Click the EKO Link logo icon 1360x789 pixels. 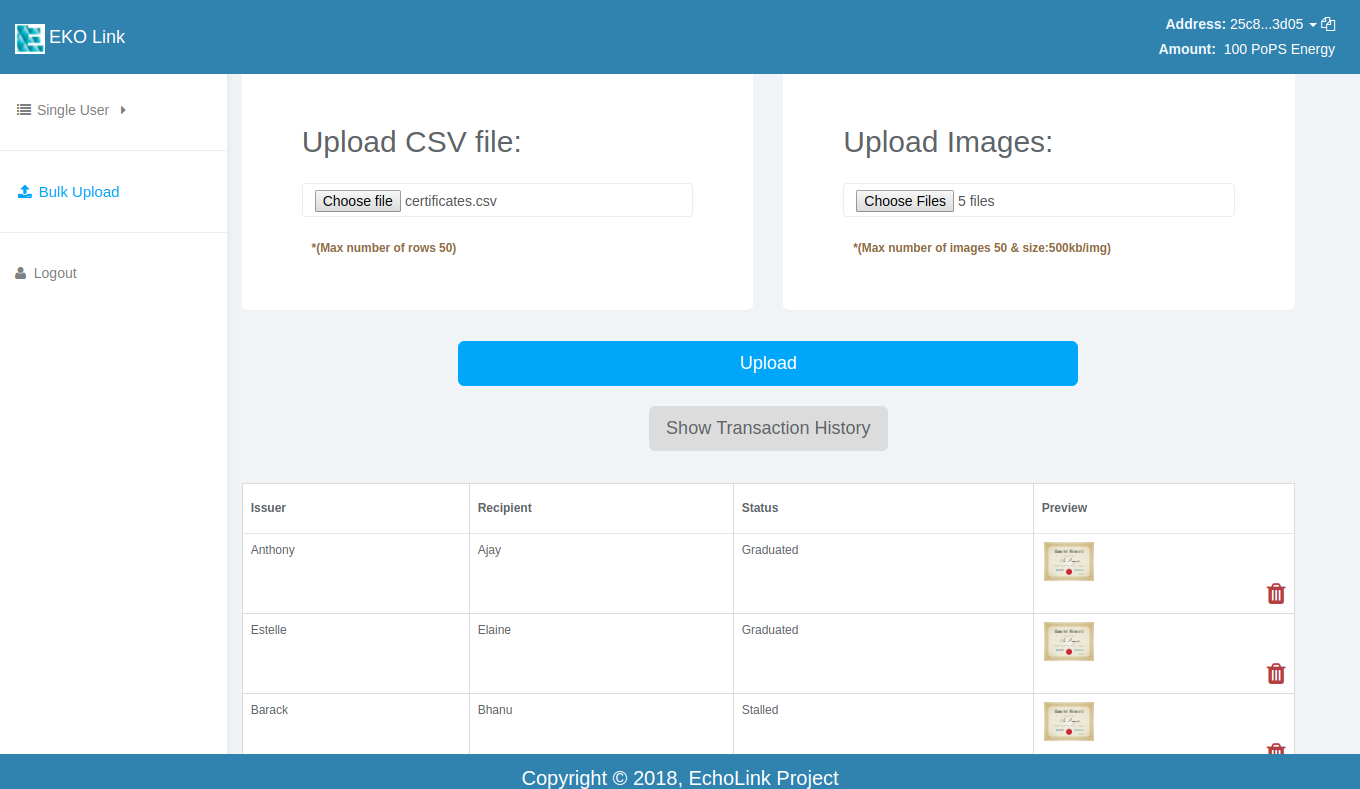(x=30, y=38)
